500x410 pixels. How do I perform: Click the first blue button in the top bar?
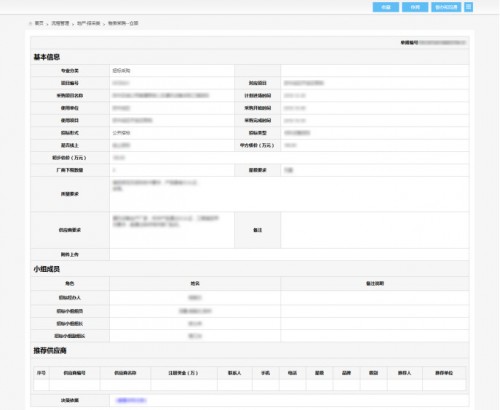pos(386,7)
